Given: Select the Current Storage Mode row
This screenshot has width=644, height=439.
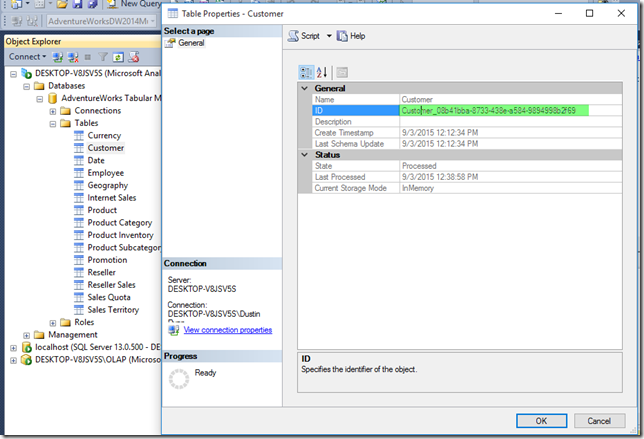Looking at the screenshot, I should point(467,188).
